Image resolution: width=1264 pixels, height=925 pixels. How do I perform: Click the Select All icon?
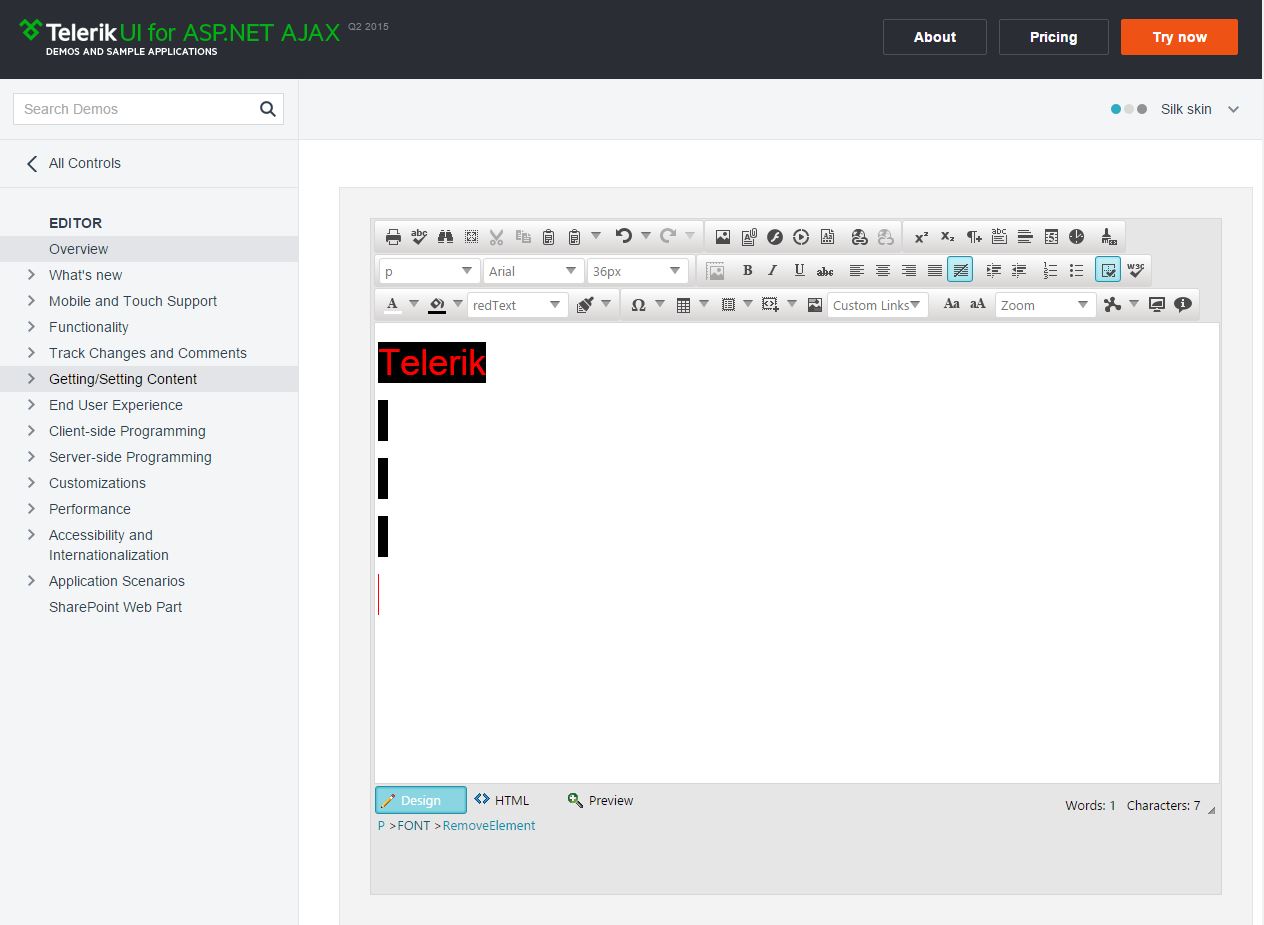[x=471, y=237]
